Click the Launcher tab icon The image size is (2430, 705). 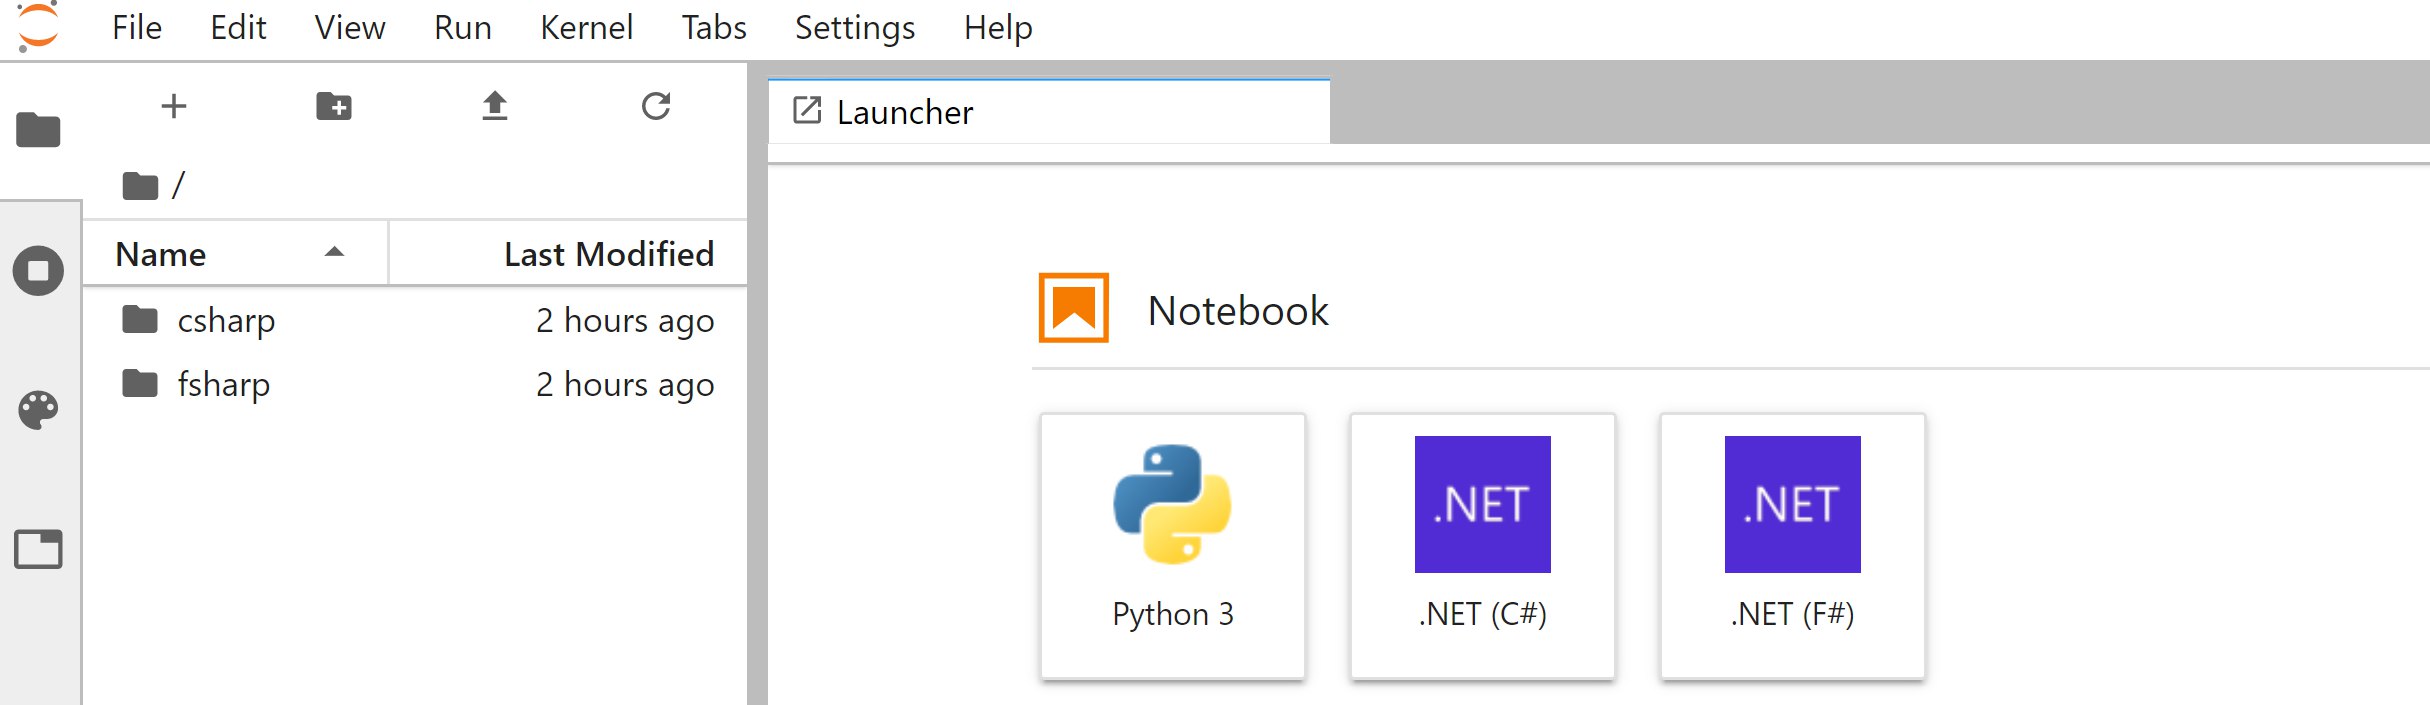coord(807,111)
